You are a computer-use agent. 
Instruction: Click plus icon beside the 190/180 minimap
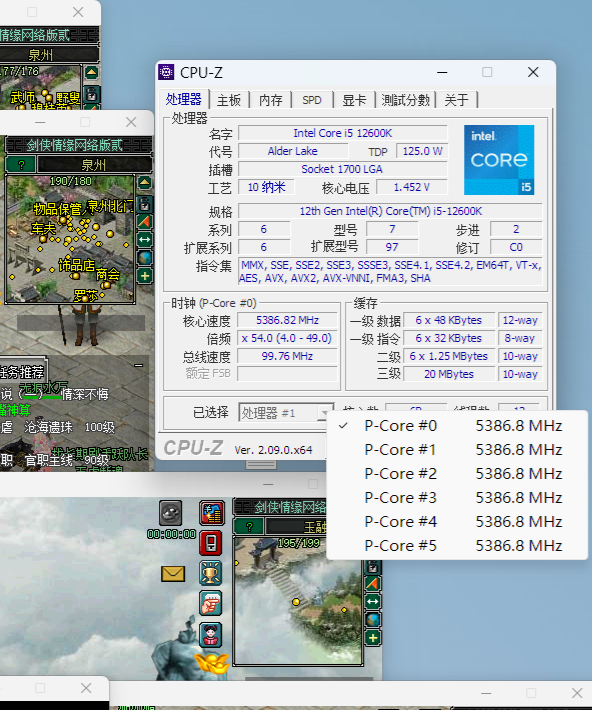144,276
